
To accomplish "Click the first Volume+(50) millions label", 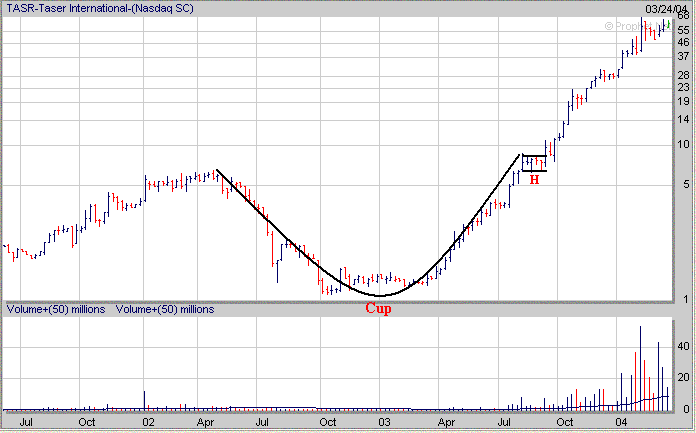I will click(x=56, y=310).
